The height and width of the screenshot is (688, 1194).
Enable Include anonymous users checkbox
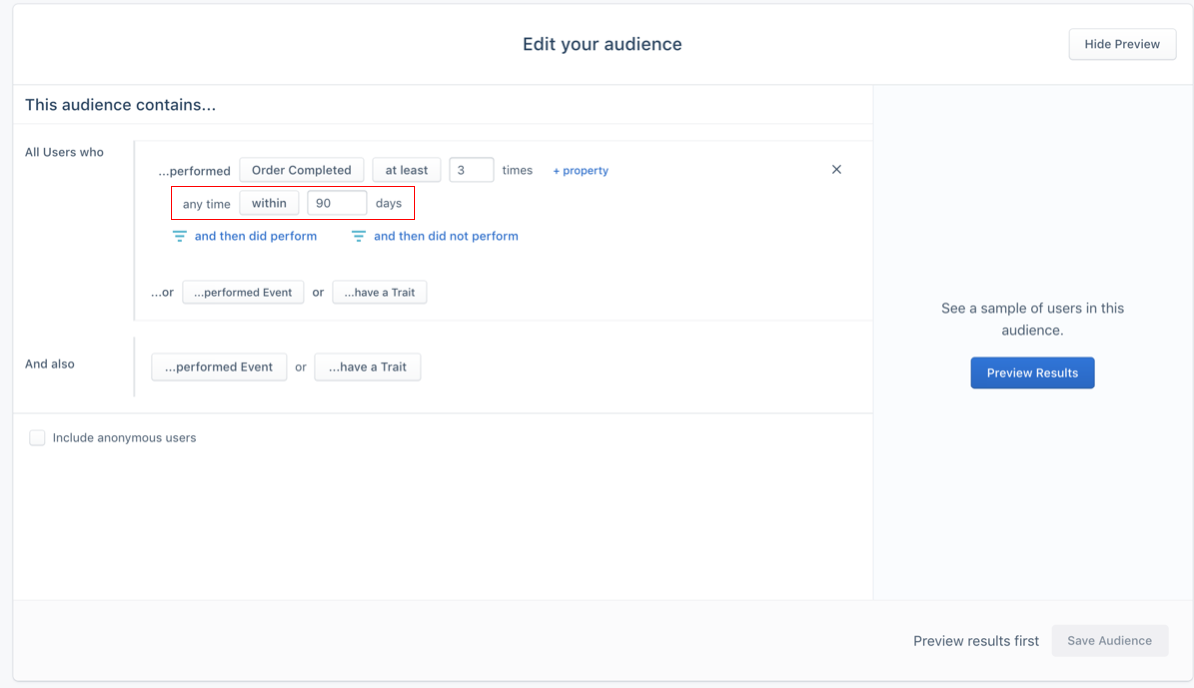(x=37, y=438)
